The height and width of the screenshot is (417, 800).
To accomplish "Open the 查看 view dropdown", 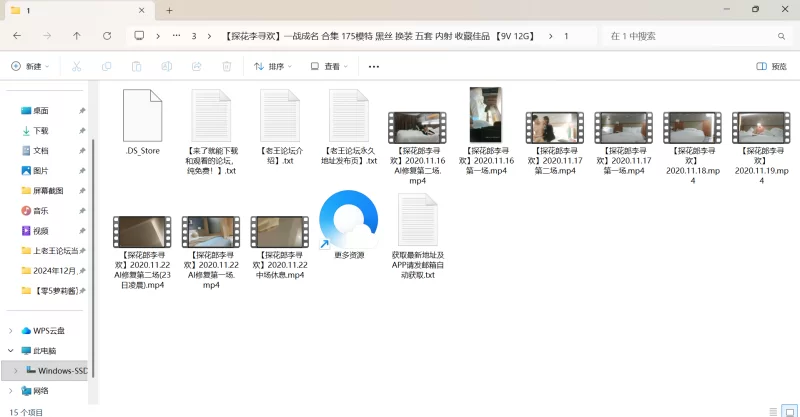I will [328, 67].
